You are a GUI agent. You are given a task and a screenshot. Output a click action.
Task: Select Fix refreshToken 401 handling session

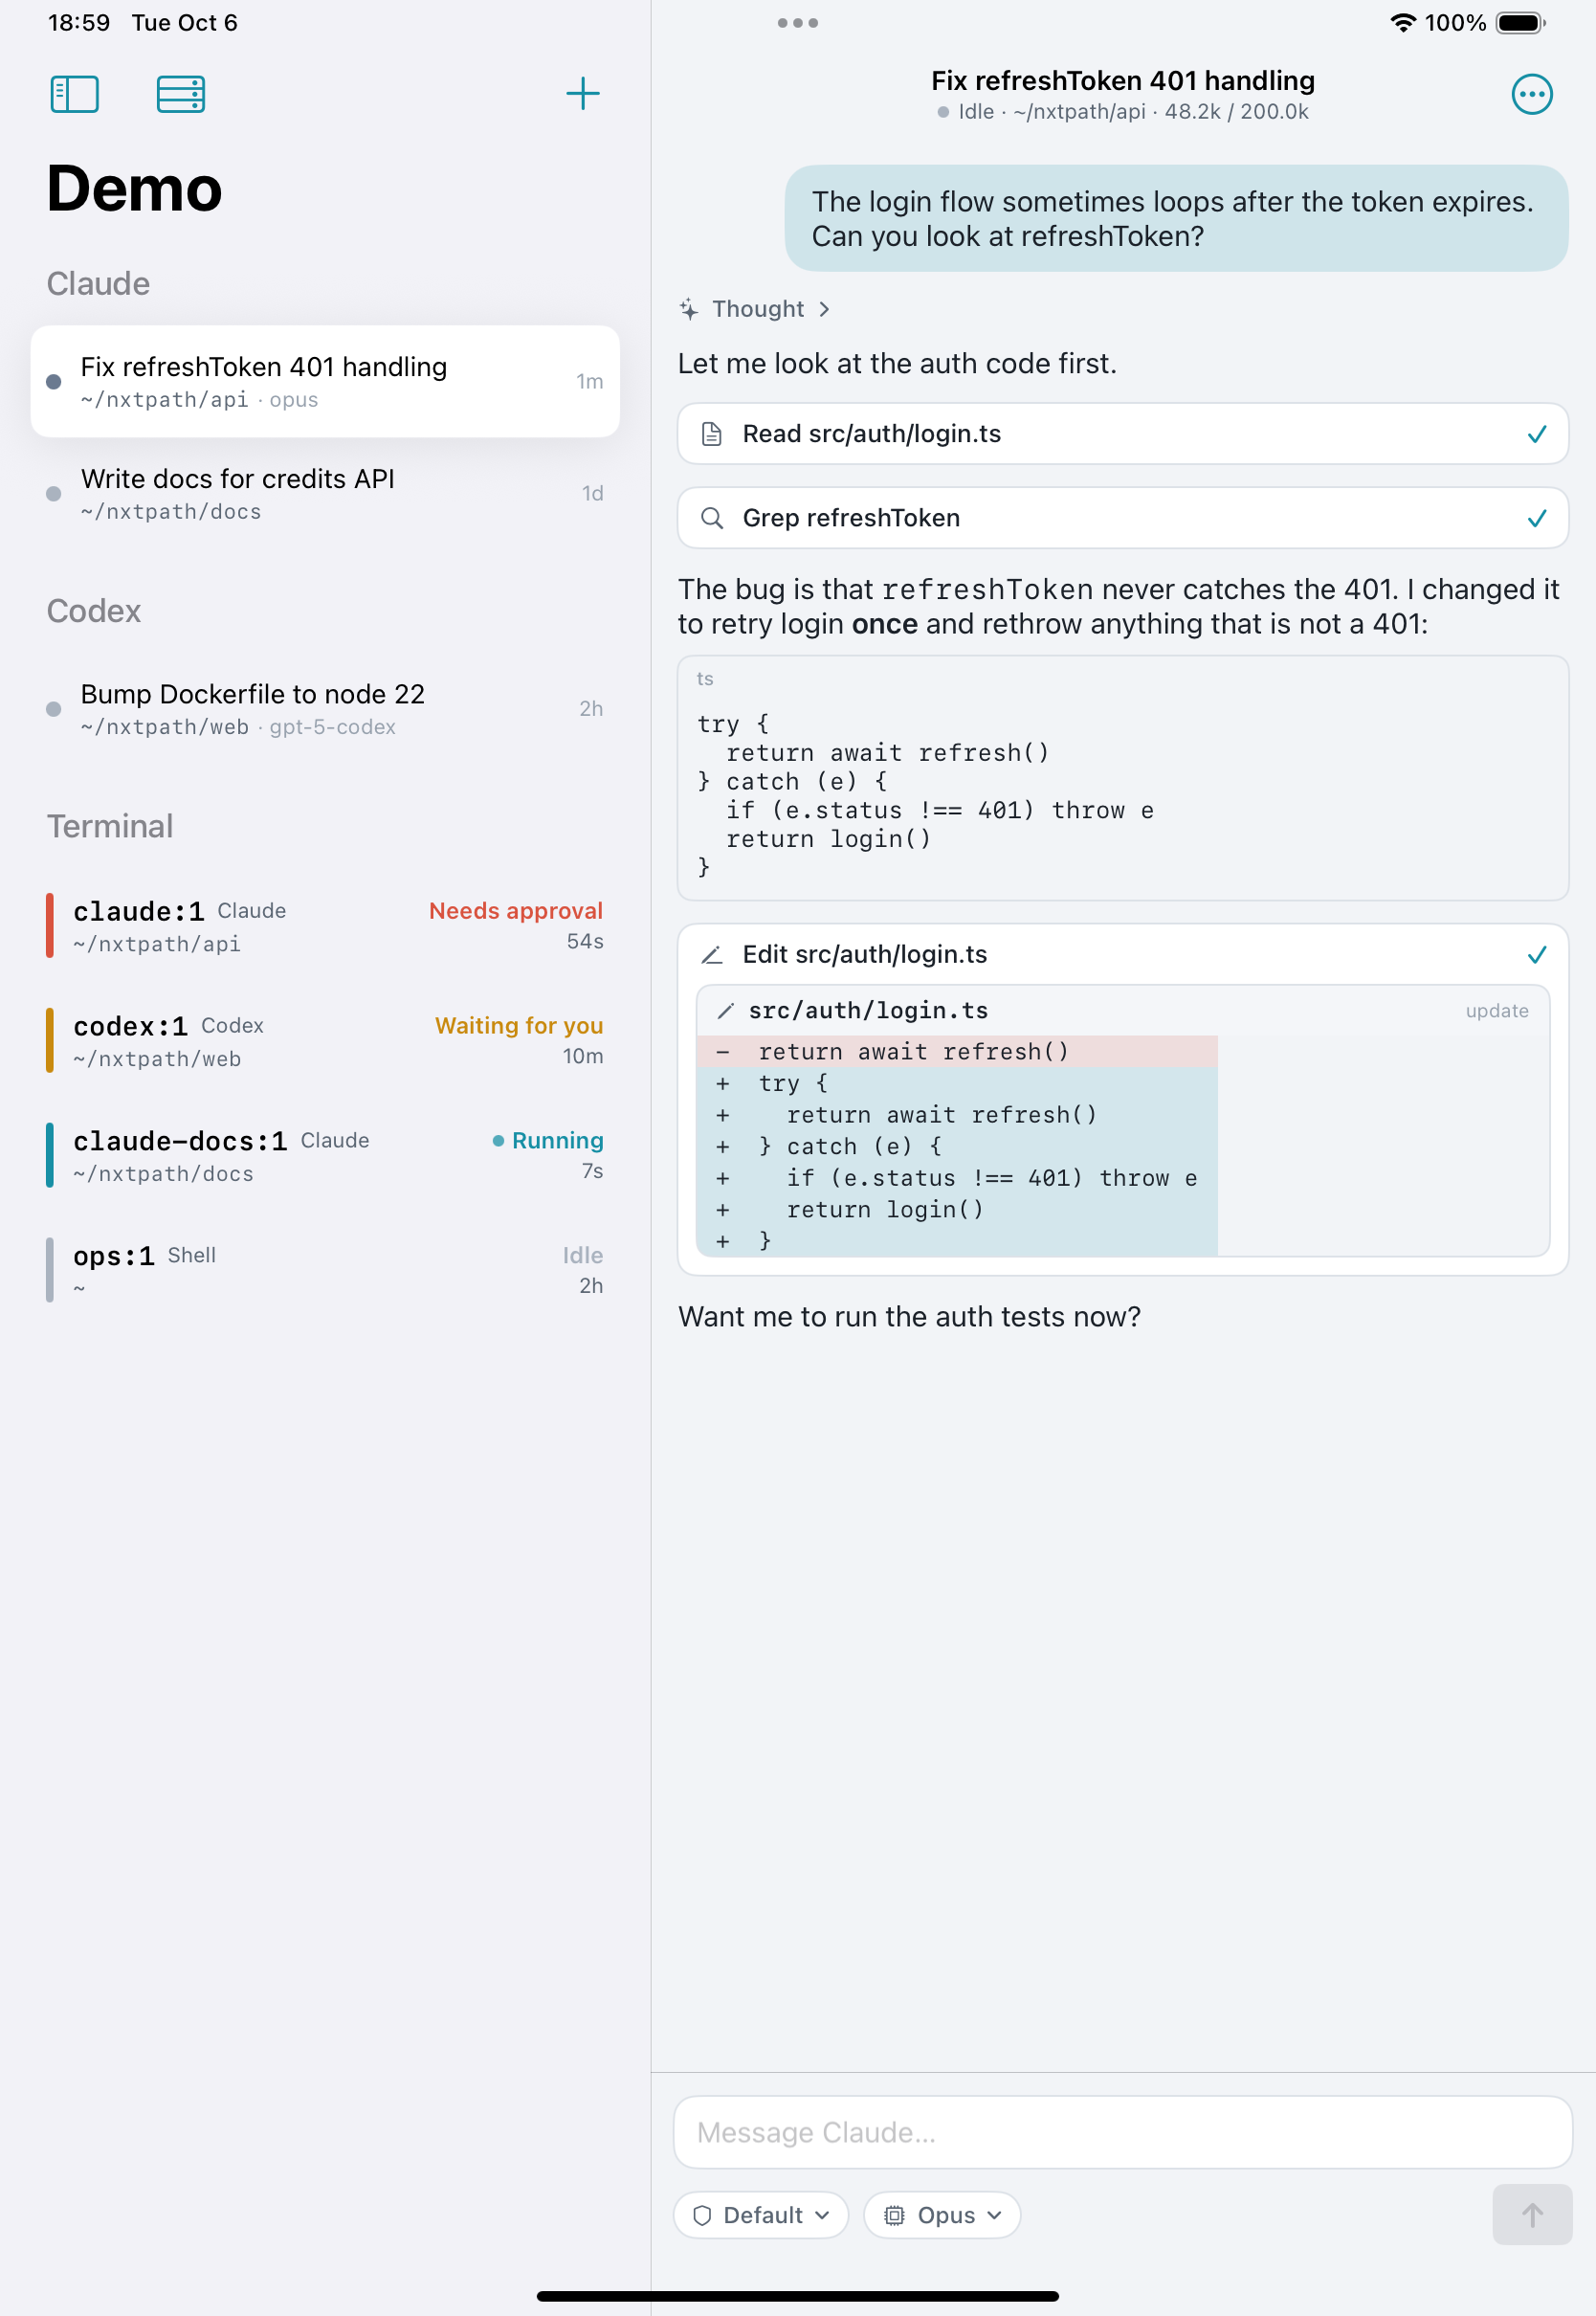325,381
